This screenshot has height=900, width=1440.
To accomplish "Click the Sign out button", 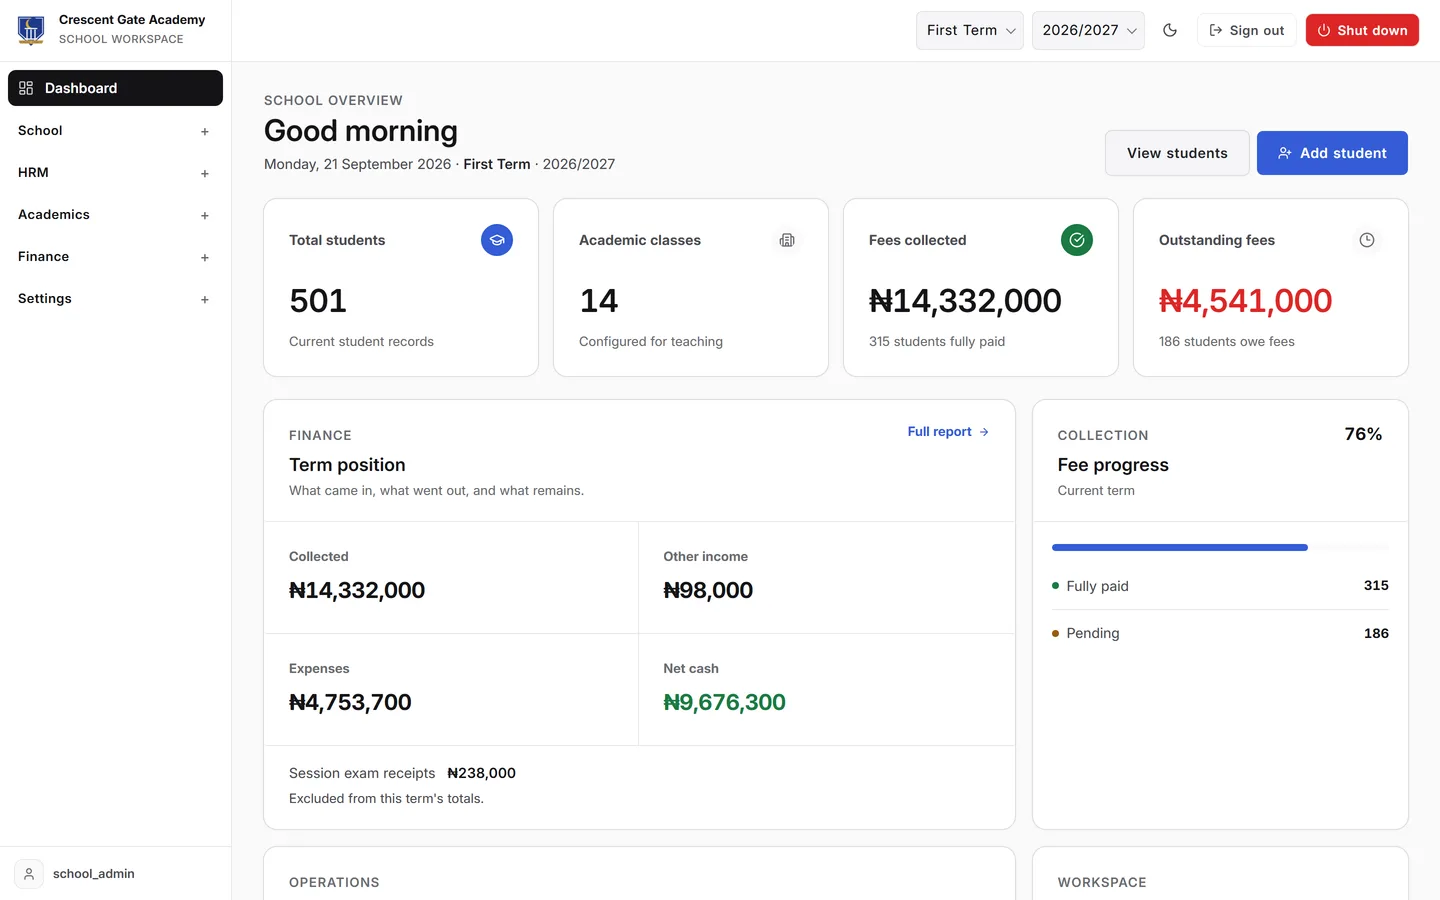I will [x=1247, y=30].
